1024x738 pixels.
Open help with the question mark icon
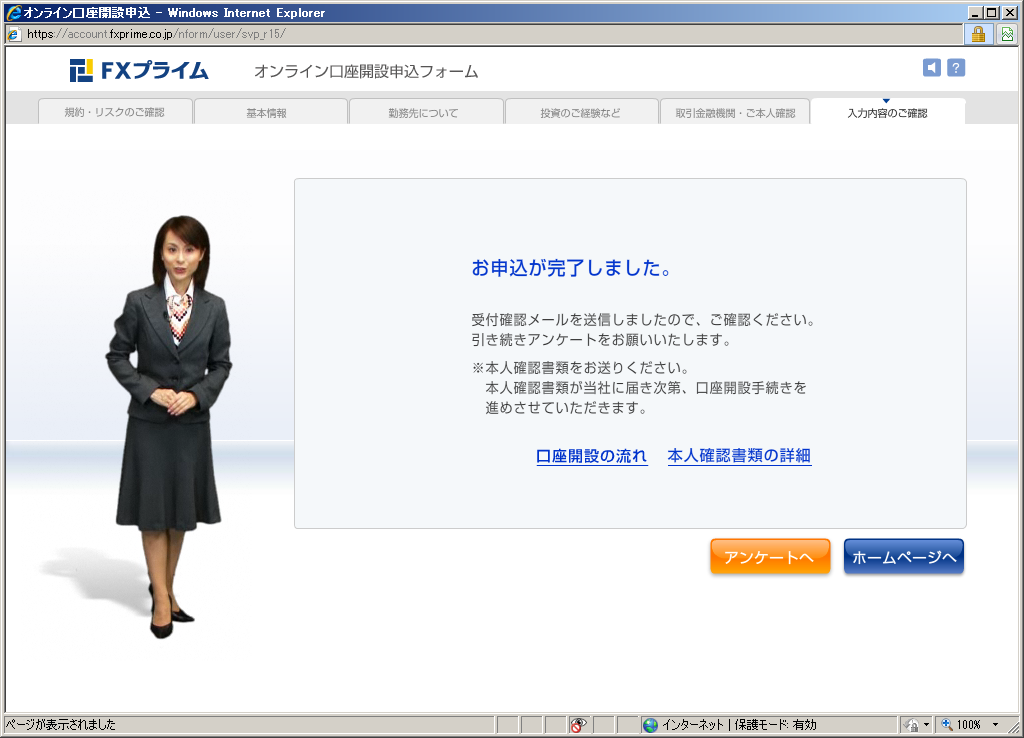[956, 68]
